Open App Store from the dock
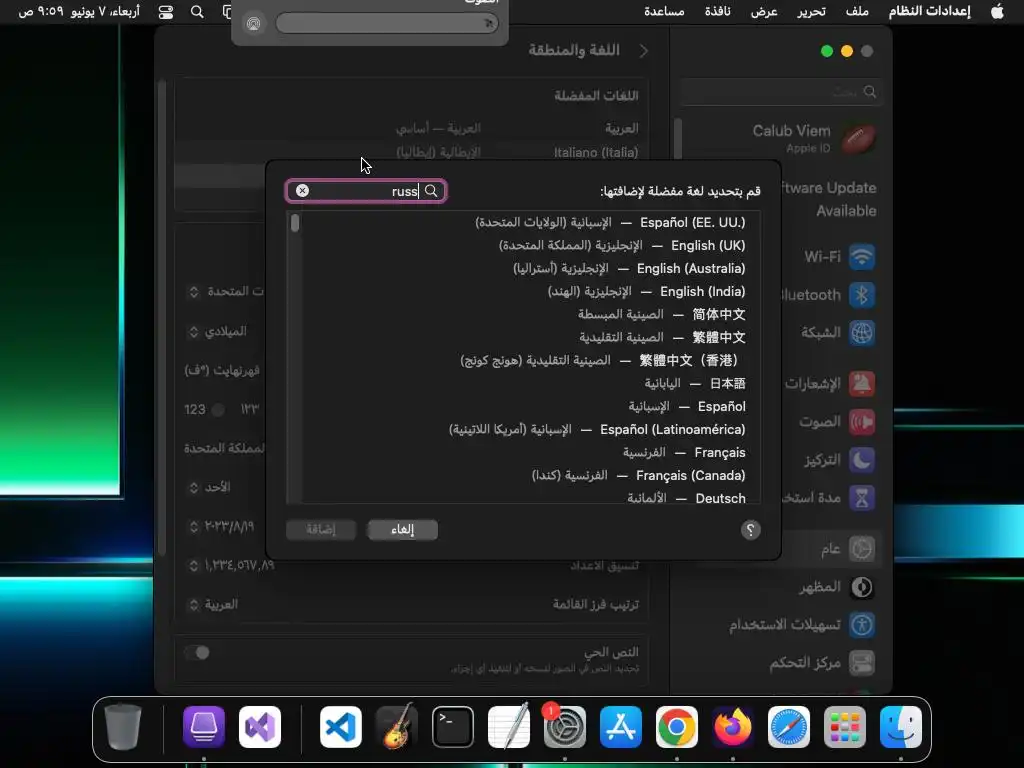The width and height of the screenshot is (1024, 768). [620, 727]
